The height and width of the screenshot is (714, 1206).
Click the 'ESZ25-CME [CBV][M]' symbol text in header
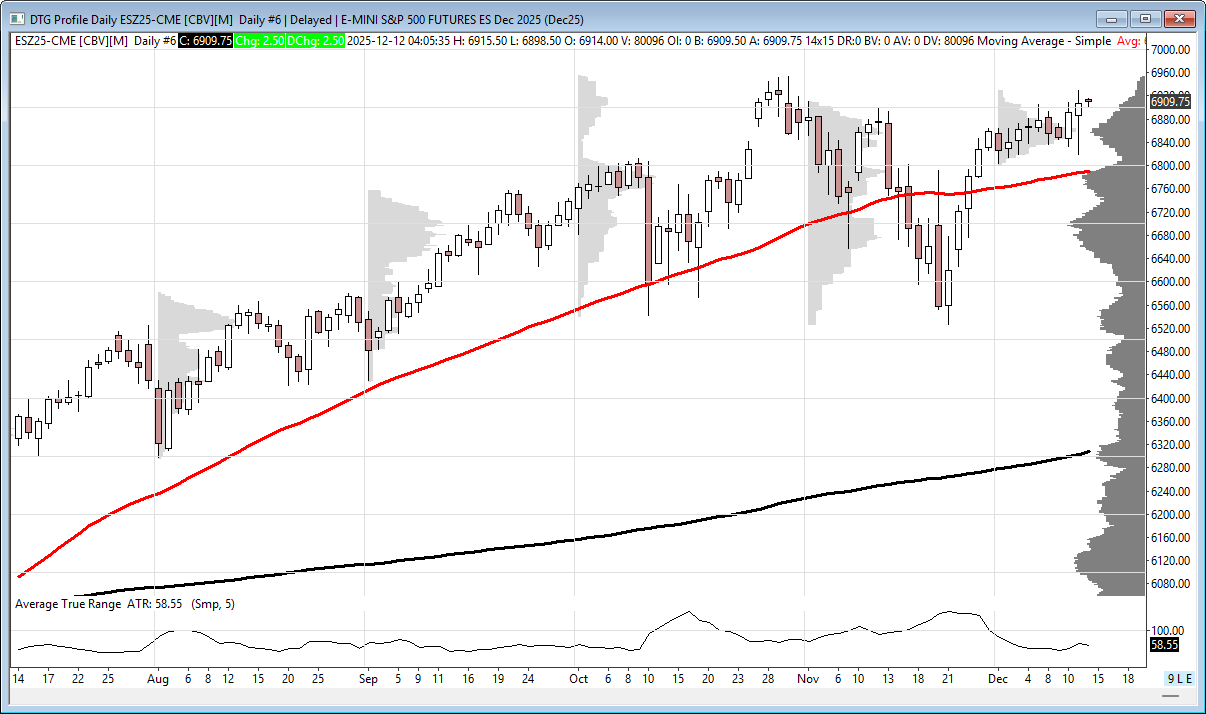(72, 40)
